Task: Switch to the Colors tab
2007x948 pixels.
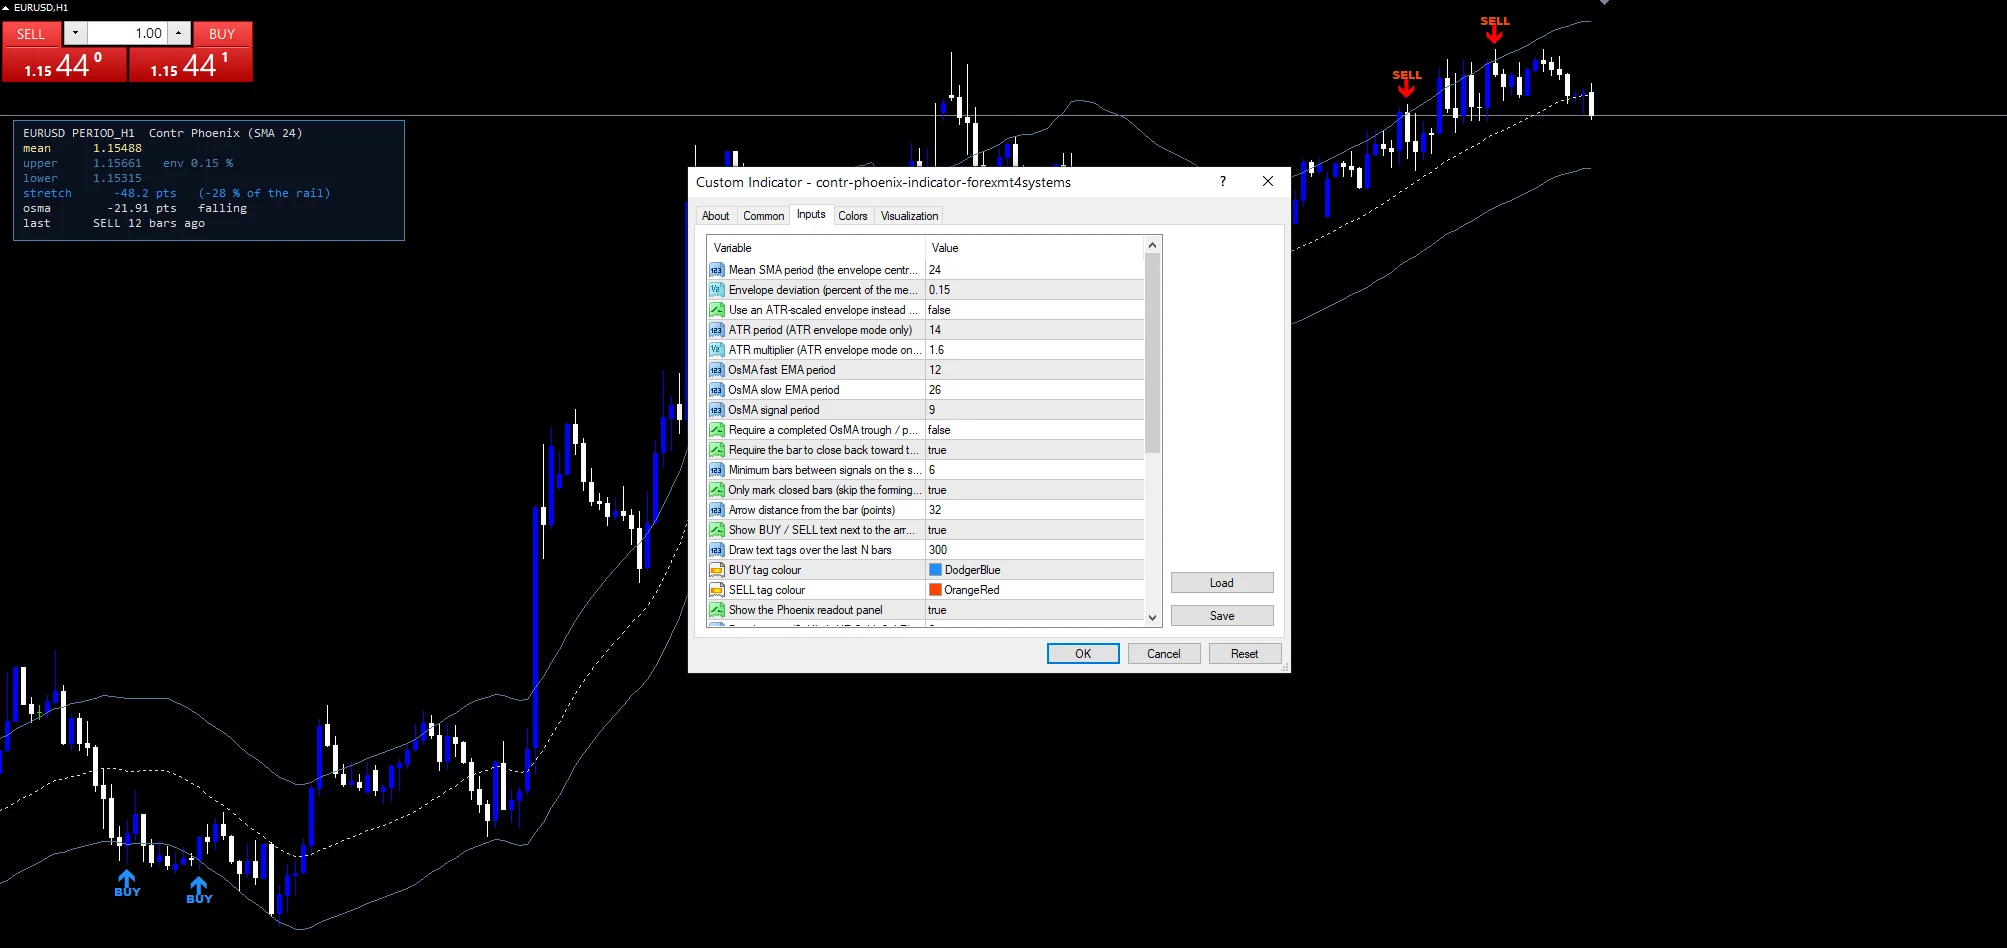Action: click(x=853, y=216)
